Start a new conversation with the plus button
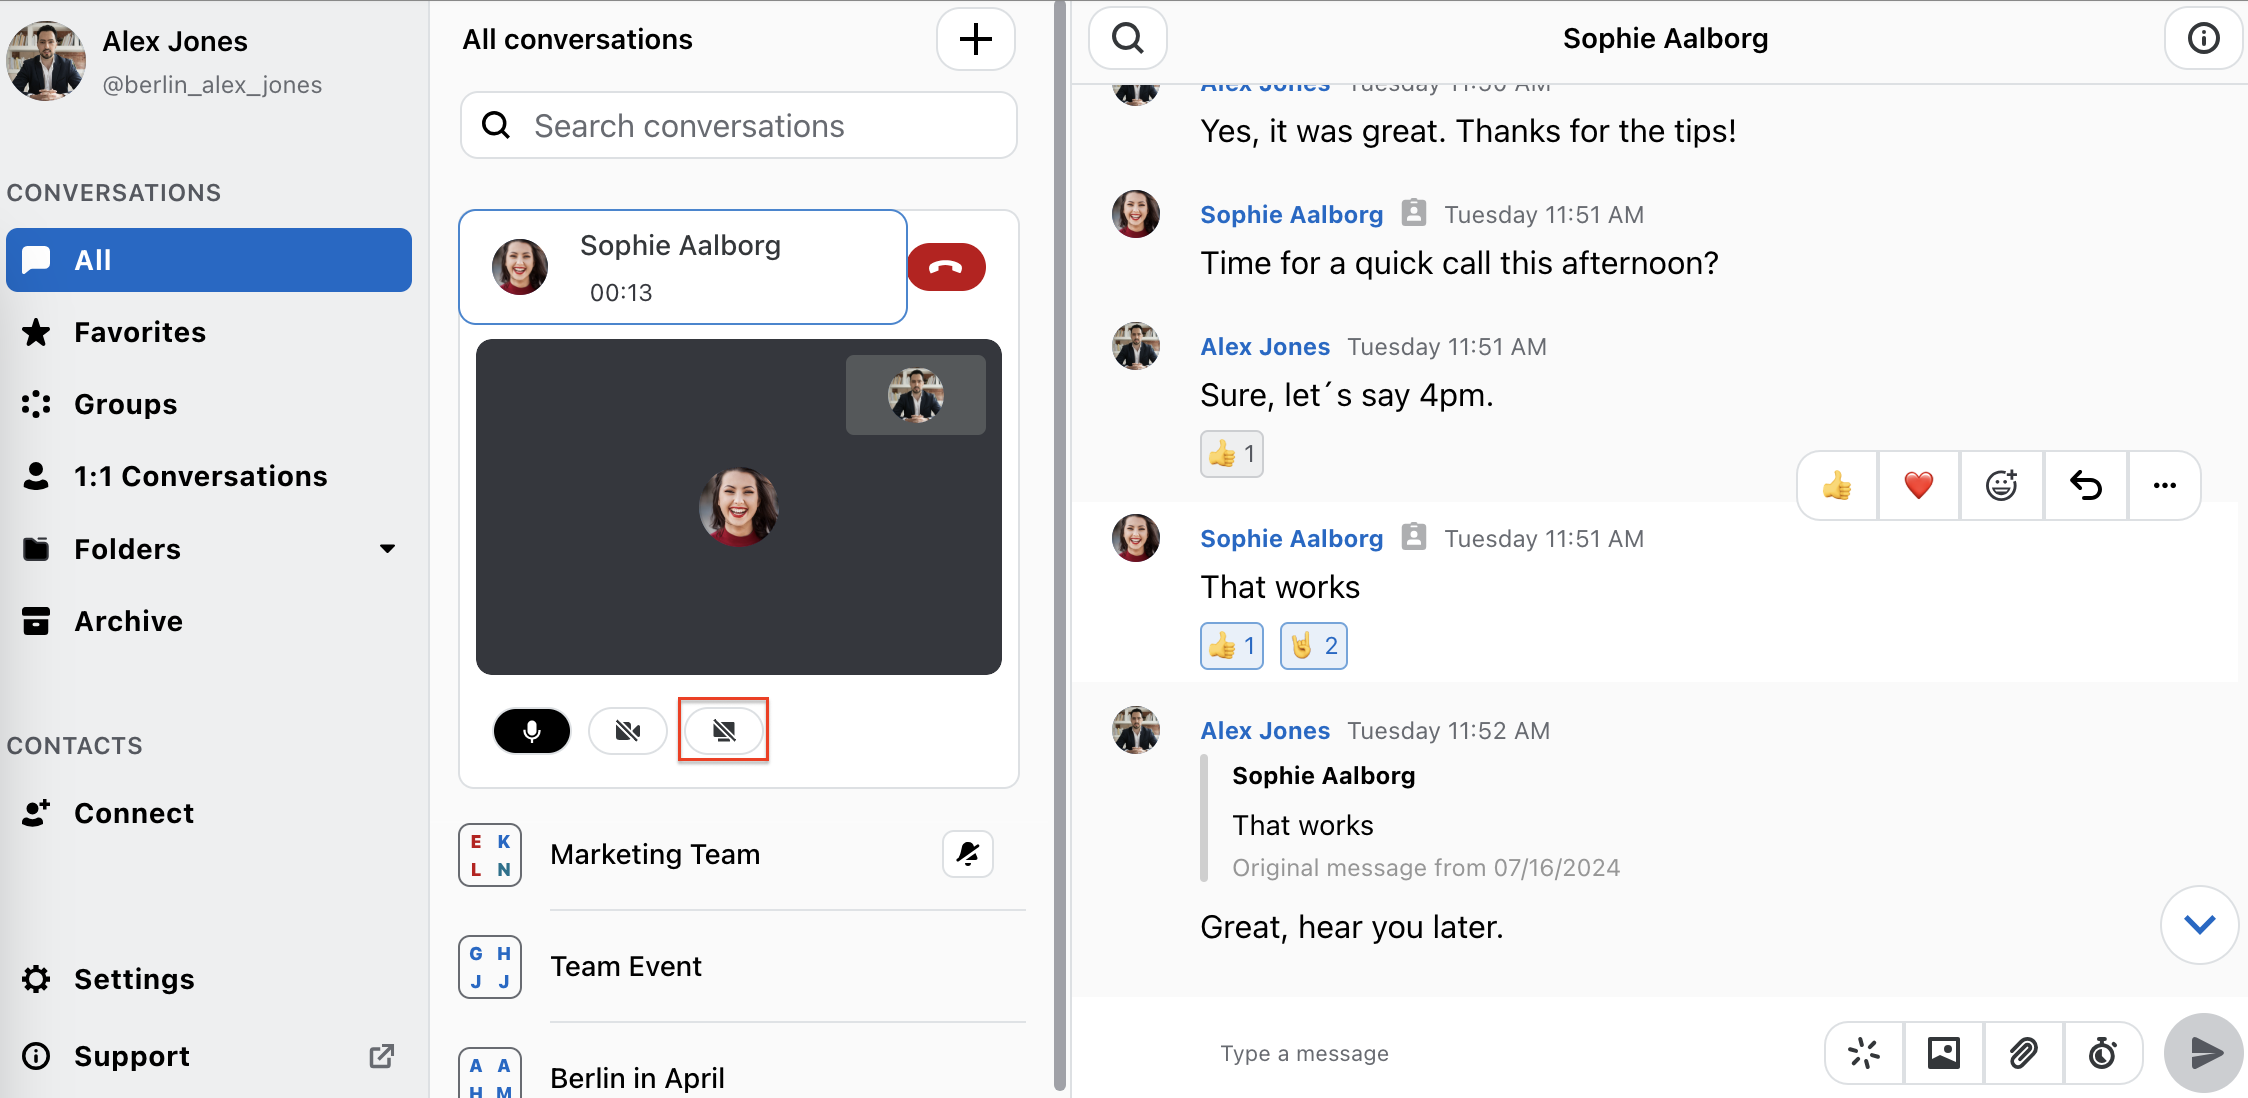The height and width of the screenshot is (1098, 2248). 976,40
